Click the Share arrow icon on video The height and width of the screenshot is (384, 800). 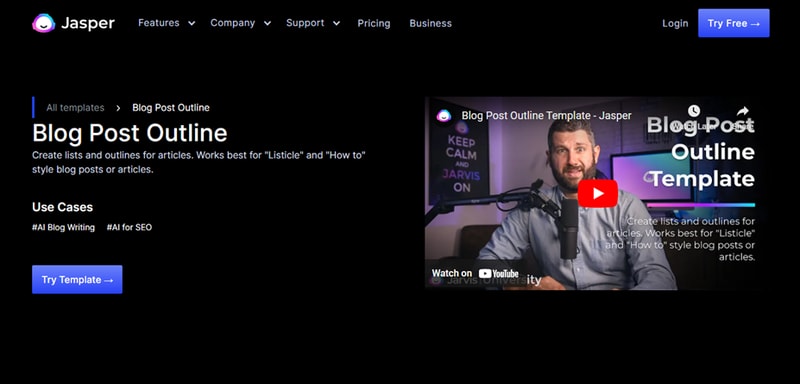[742, 111]
